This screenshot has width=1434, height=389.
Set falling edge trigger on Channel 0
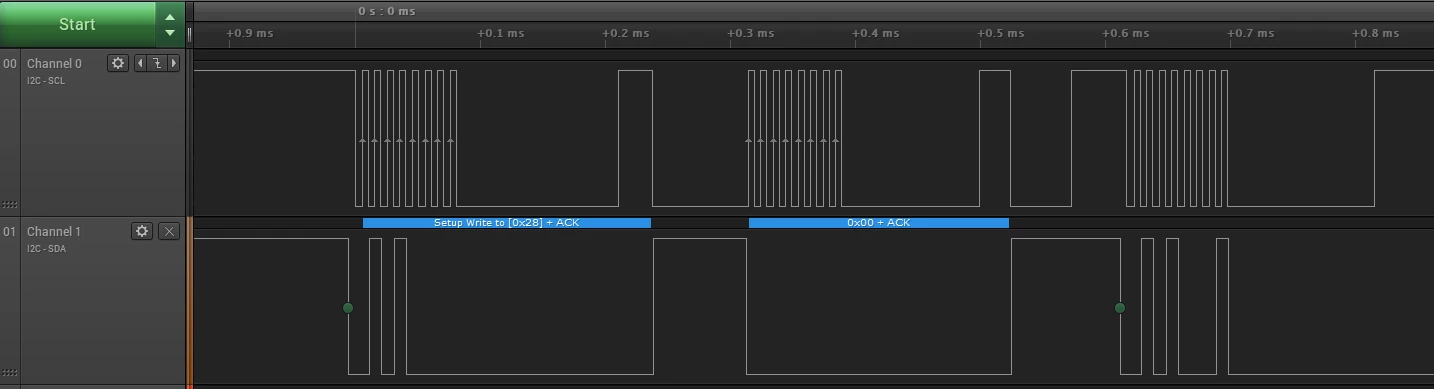157,63
